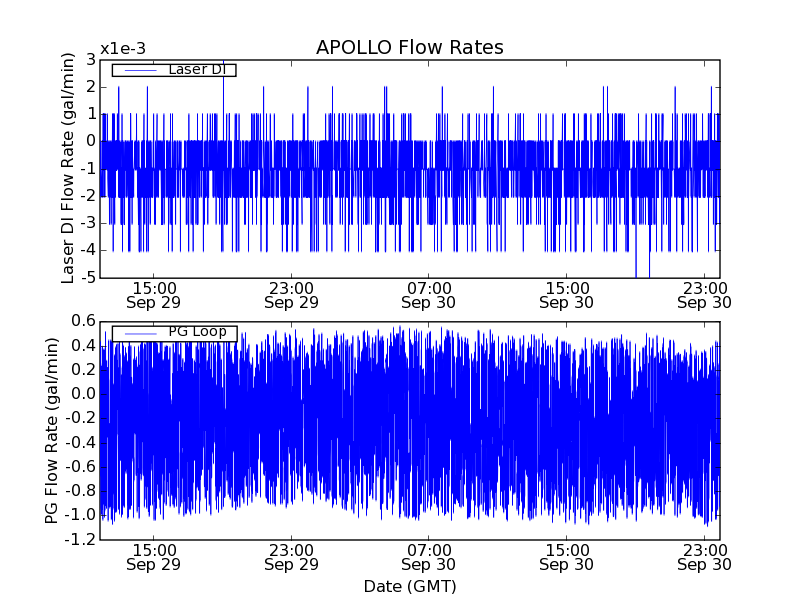
Task: Click the Laser DI Flow Rate y-axis label
Action: point(68,169)
